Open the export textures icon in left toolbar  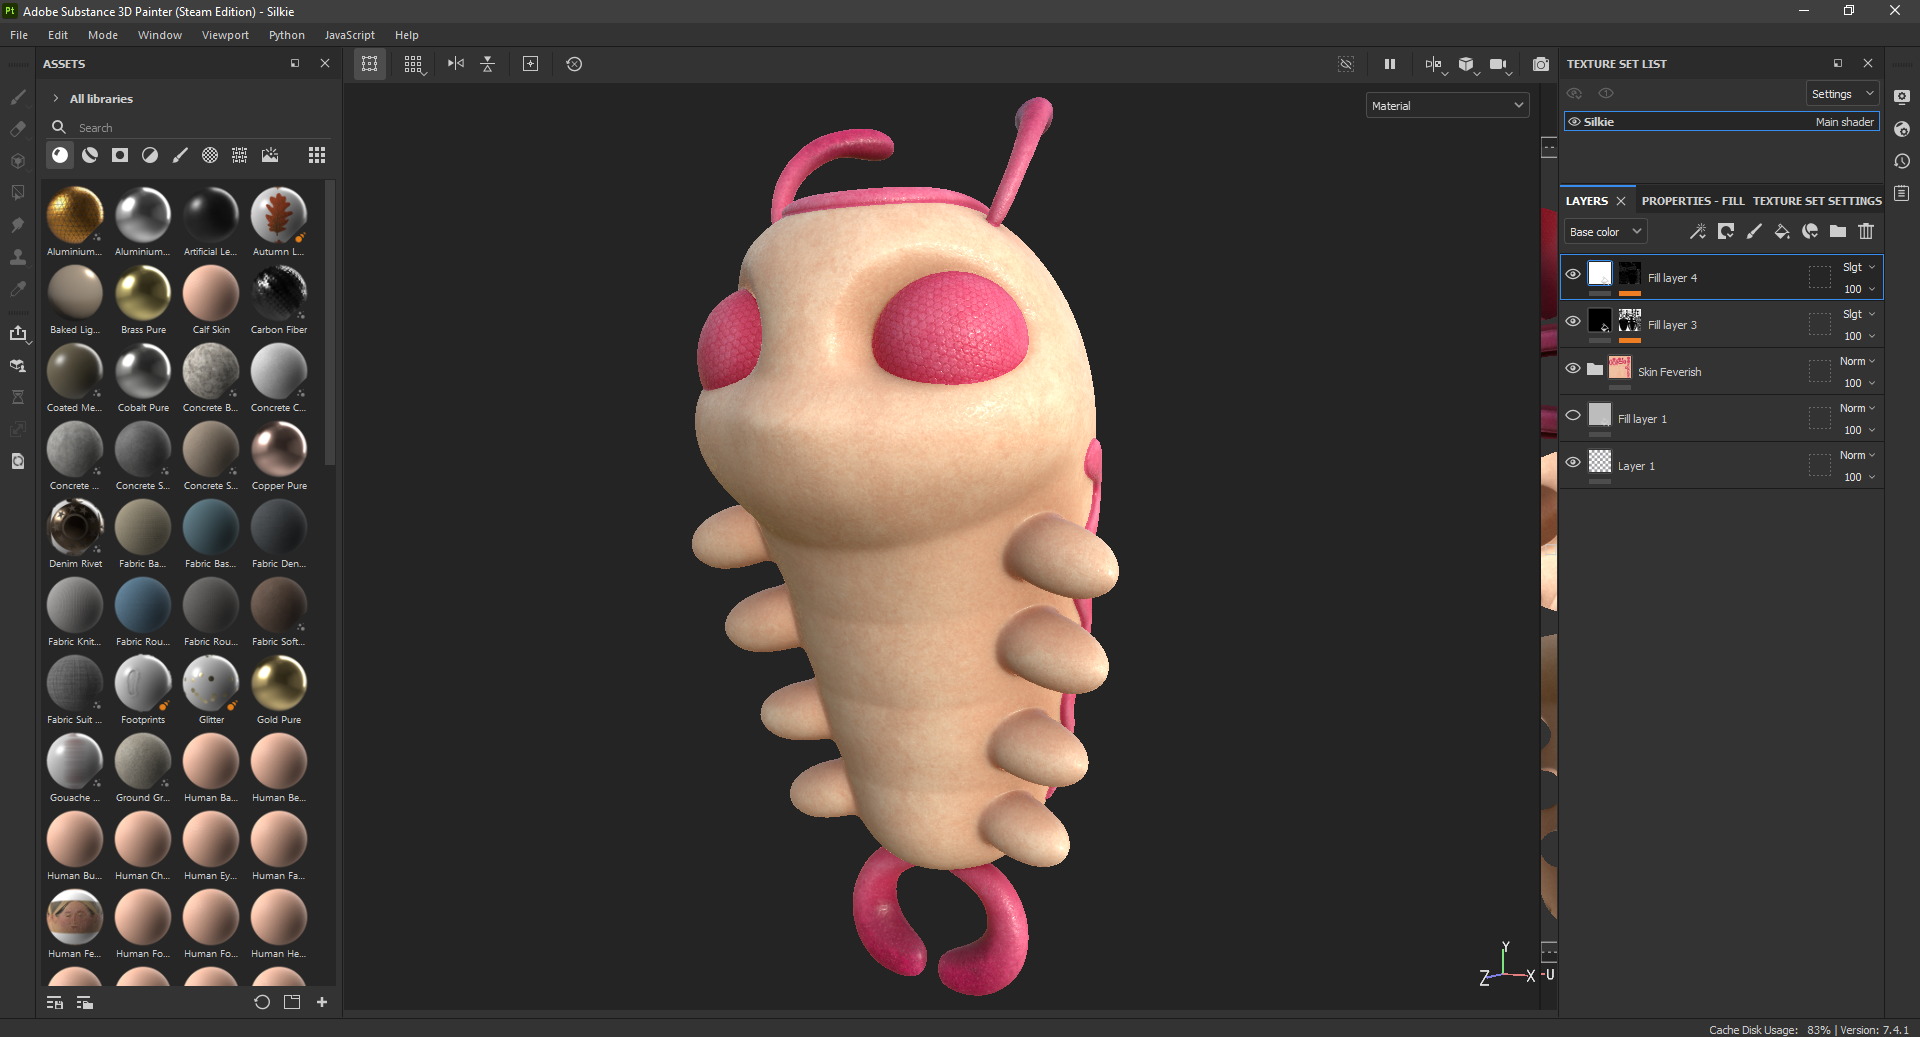click(x=18, y=333)
